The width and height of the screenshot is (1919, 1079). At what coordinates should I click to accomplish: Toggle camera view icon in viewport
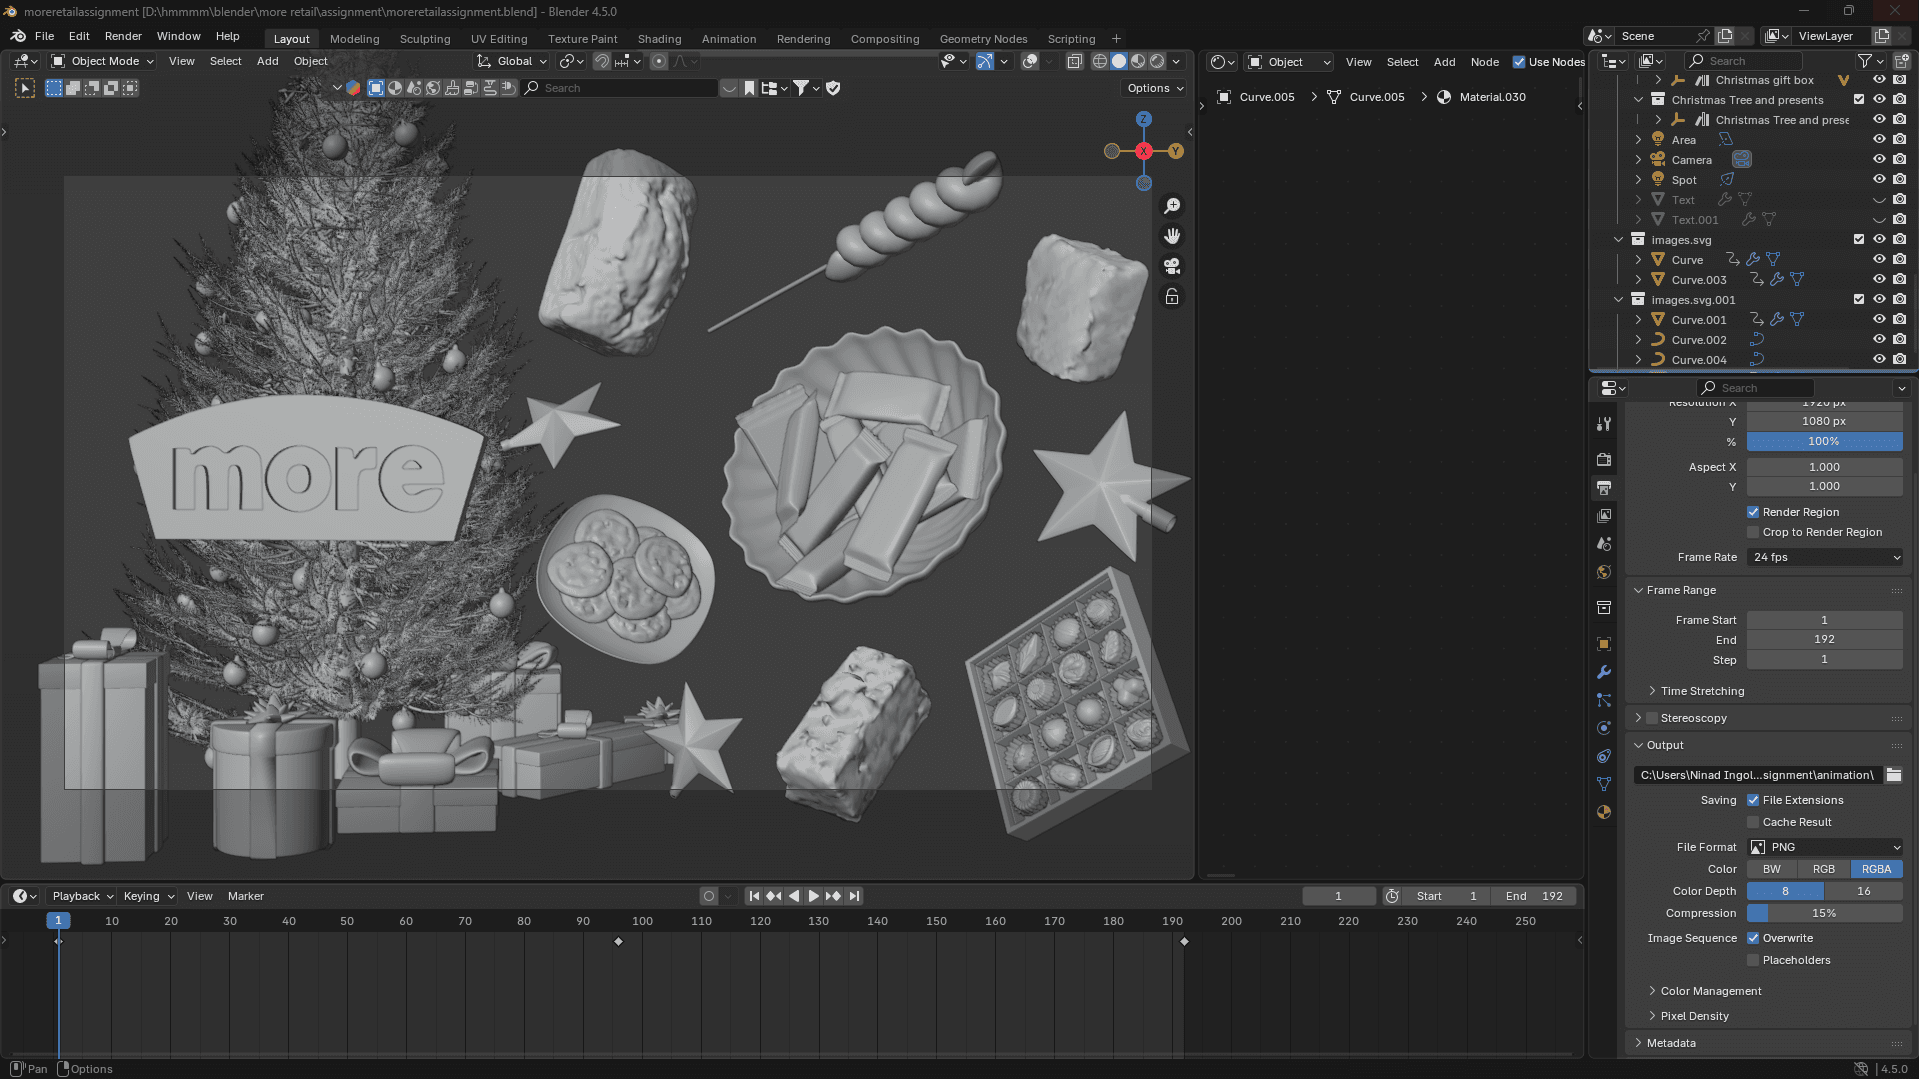tap(1172, 266)
